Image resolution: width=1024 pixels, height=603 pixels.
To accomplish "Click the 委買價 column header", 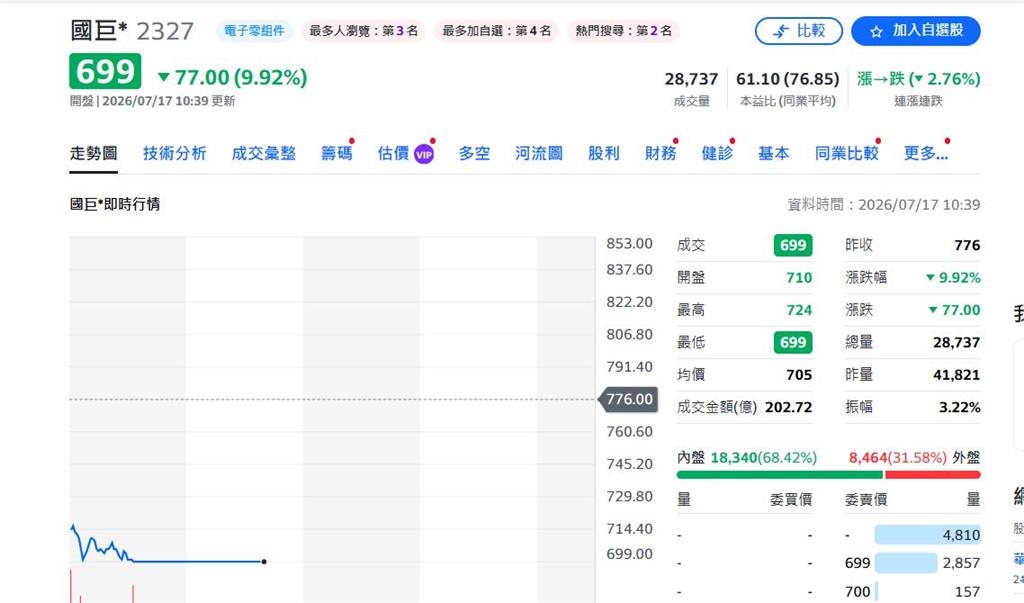I will click(791, 500).
